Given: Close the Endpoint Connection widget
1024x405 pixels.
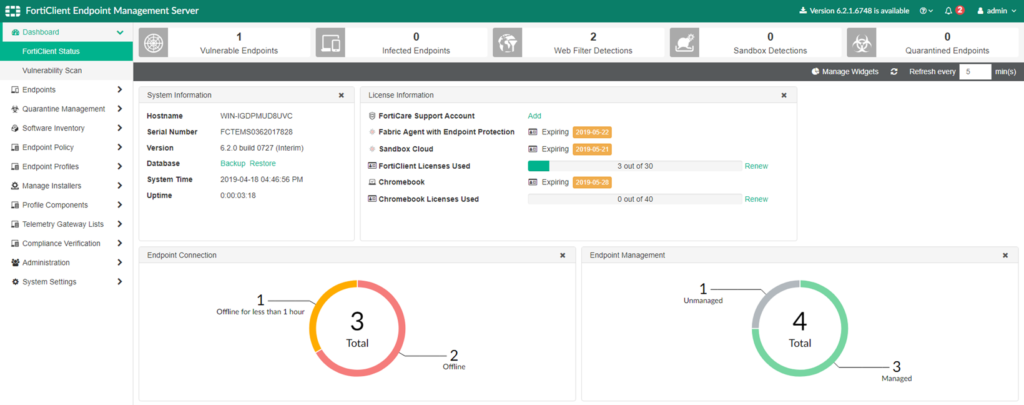Looking at the screenshot, I should coord(562,255).
